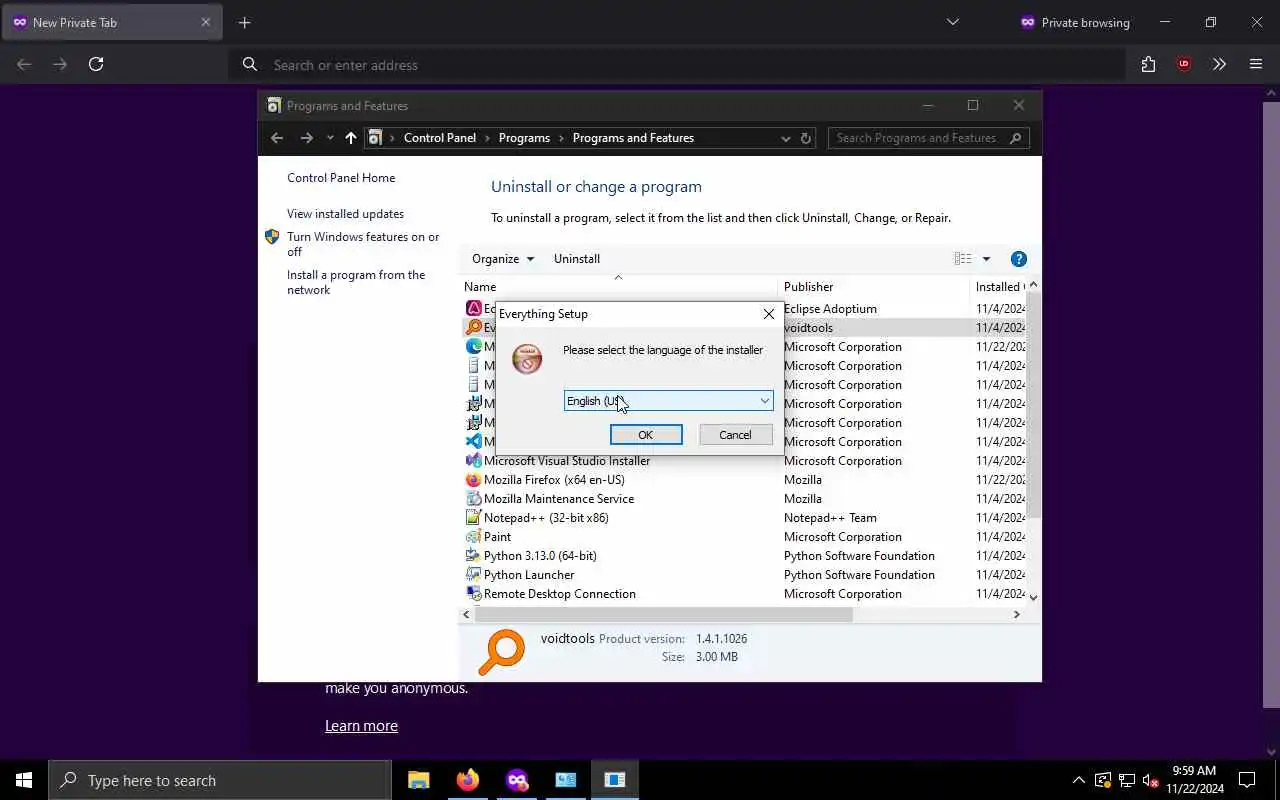Open the browser extensions icon

[x=1148, y=64]
